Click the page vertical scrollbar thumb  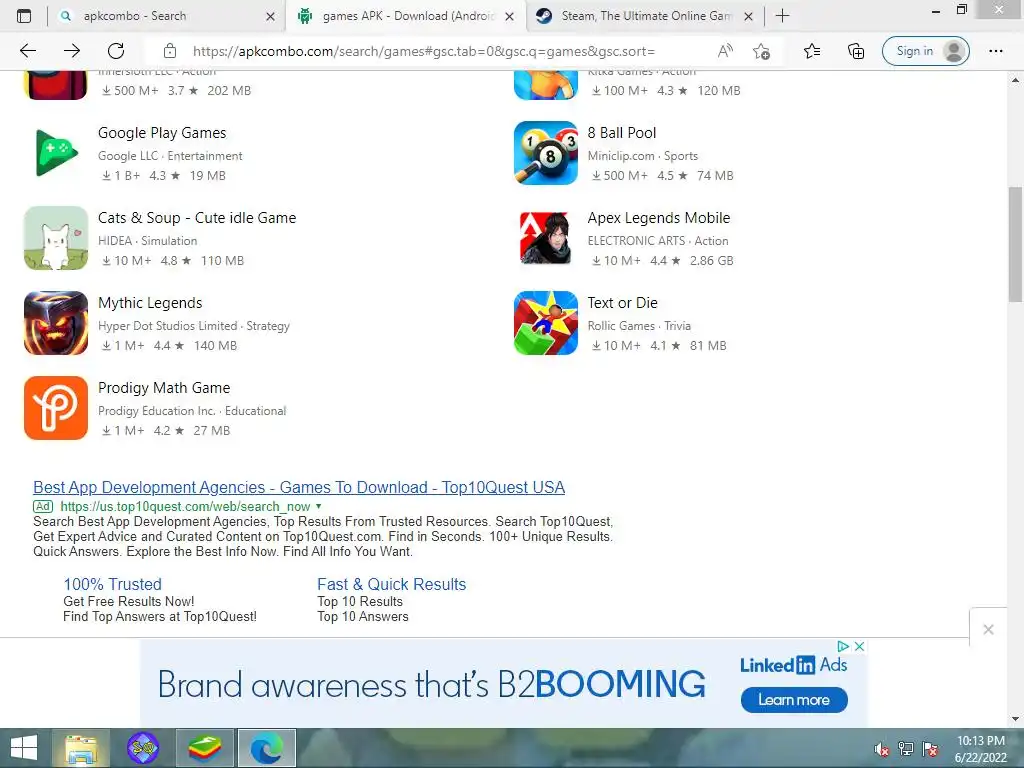pyautogui.click(x=1015, y=243)
